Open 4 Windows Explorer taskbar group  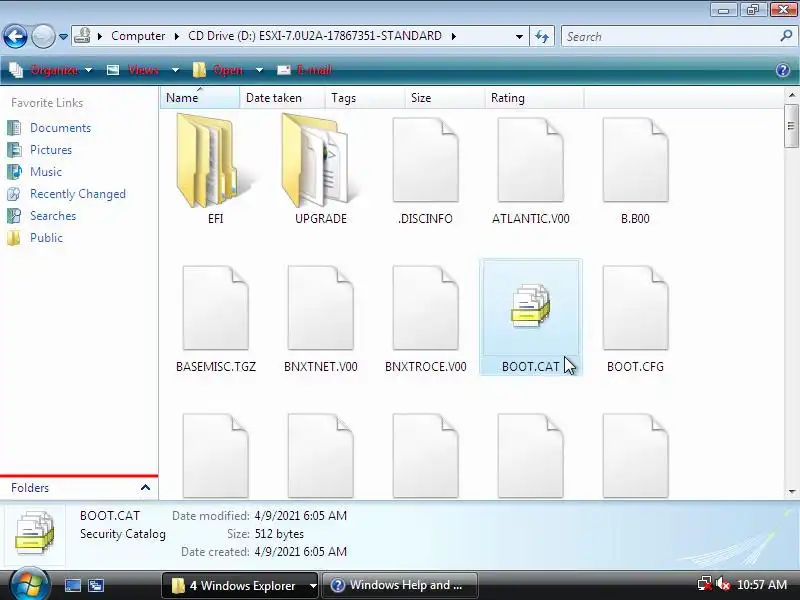pyautogui.click(x=240, y=585)
